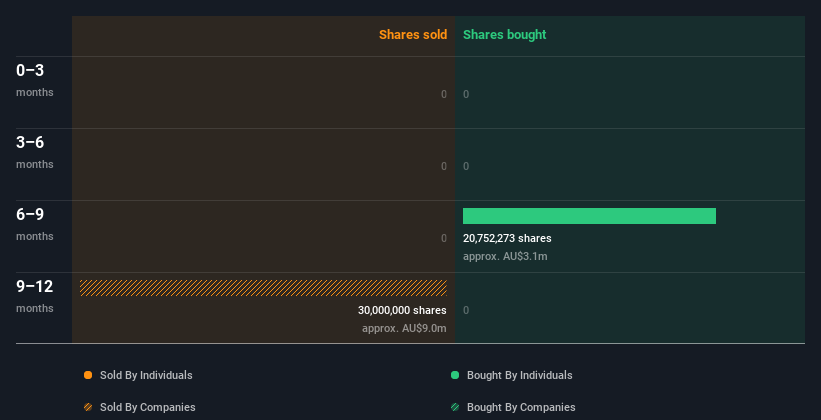Click the Sold By Companies legend label
The width and height of the screenshot is (821, 420).
148,407
